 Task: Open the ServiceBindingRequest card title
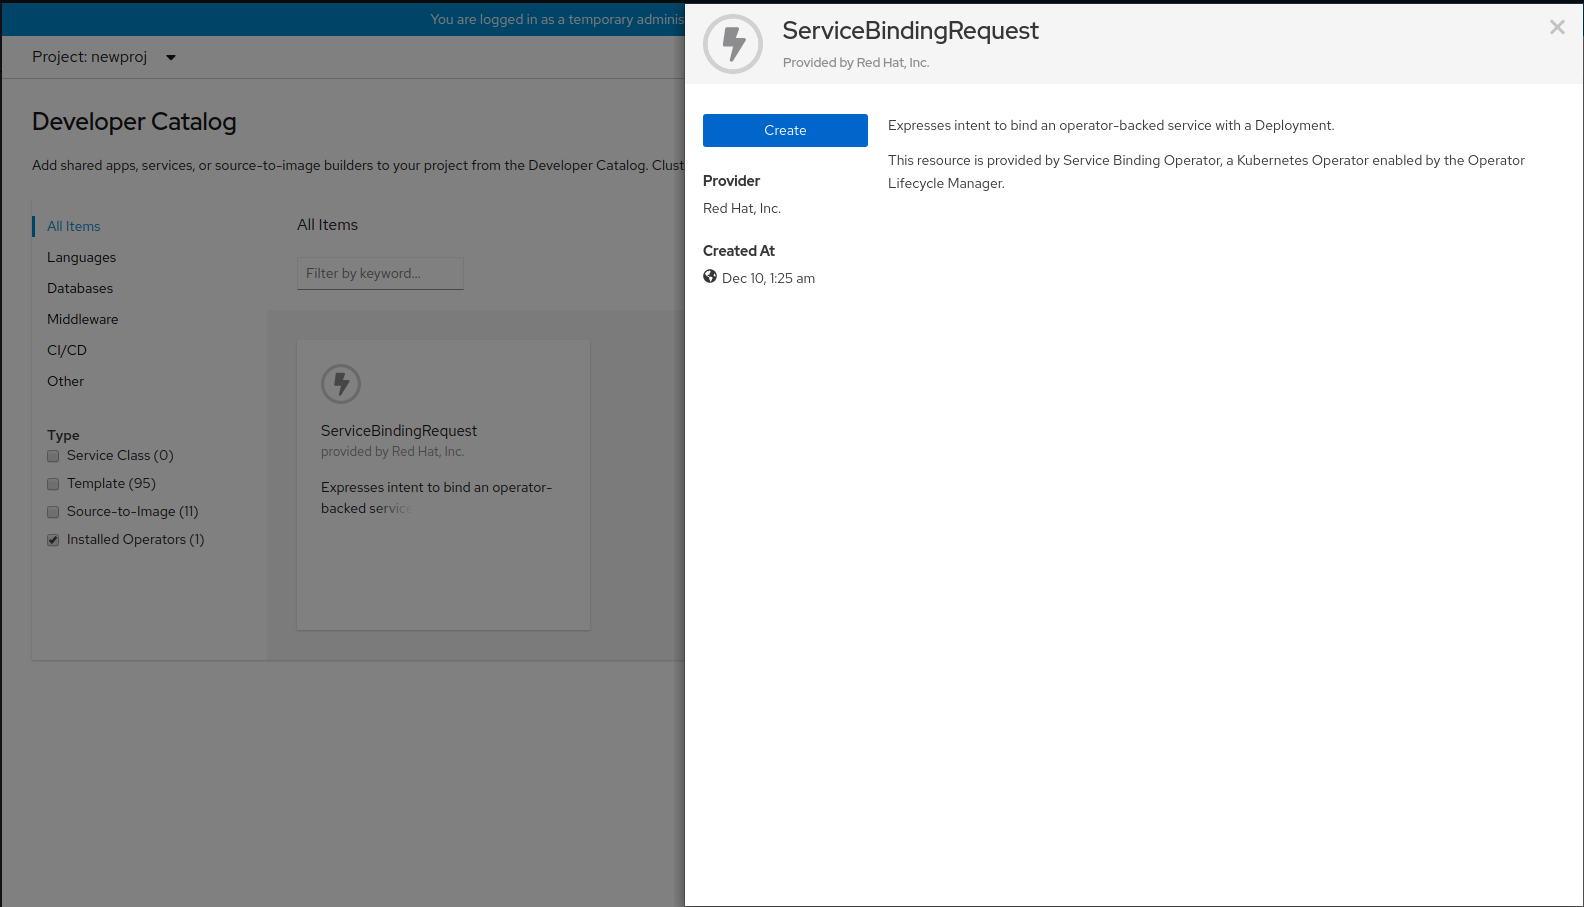coord(399,431)
